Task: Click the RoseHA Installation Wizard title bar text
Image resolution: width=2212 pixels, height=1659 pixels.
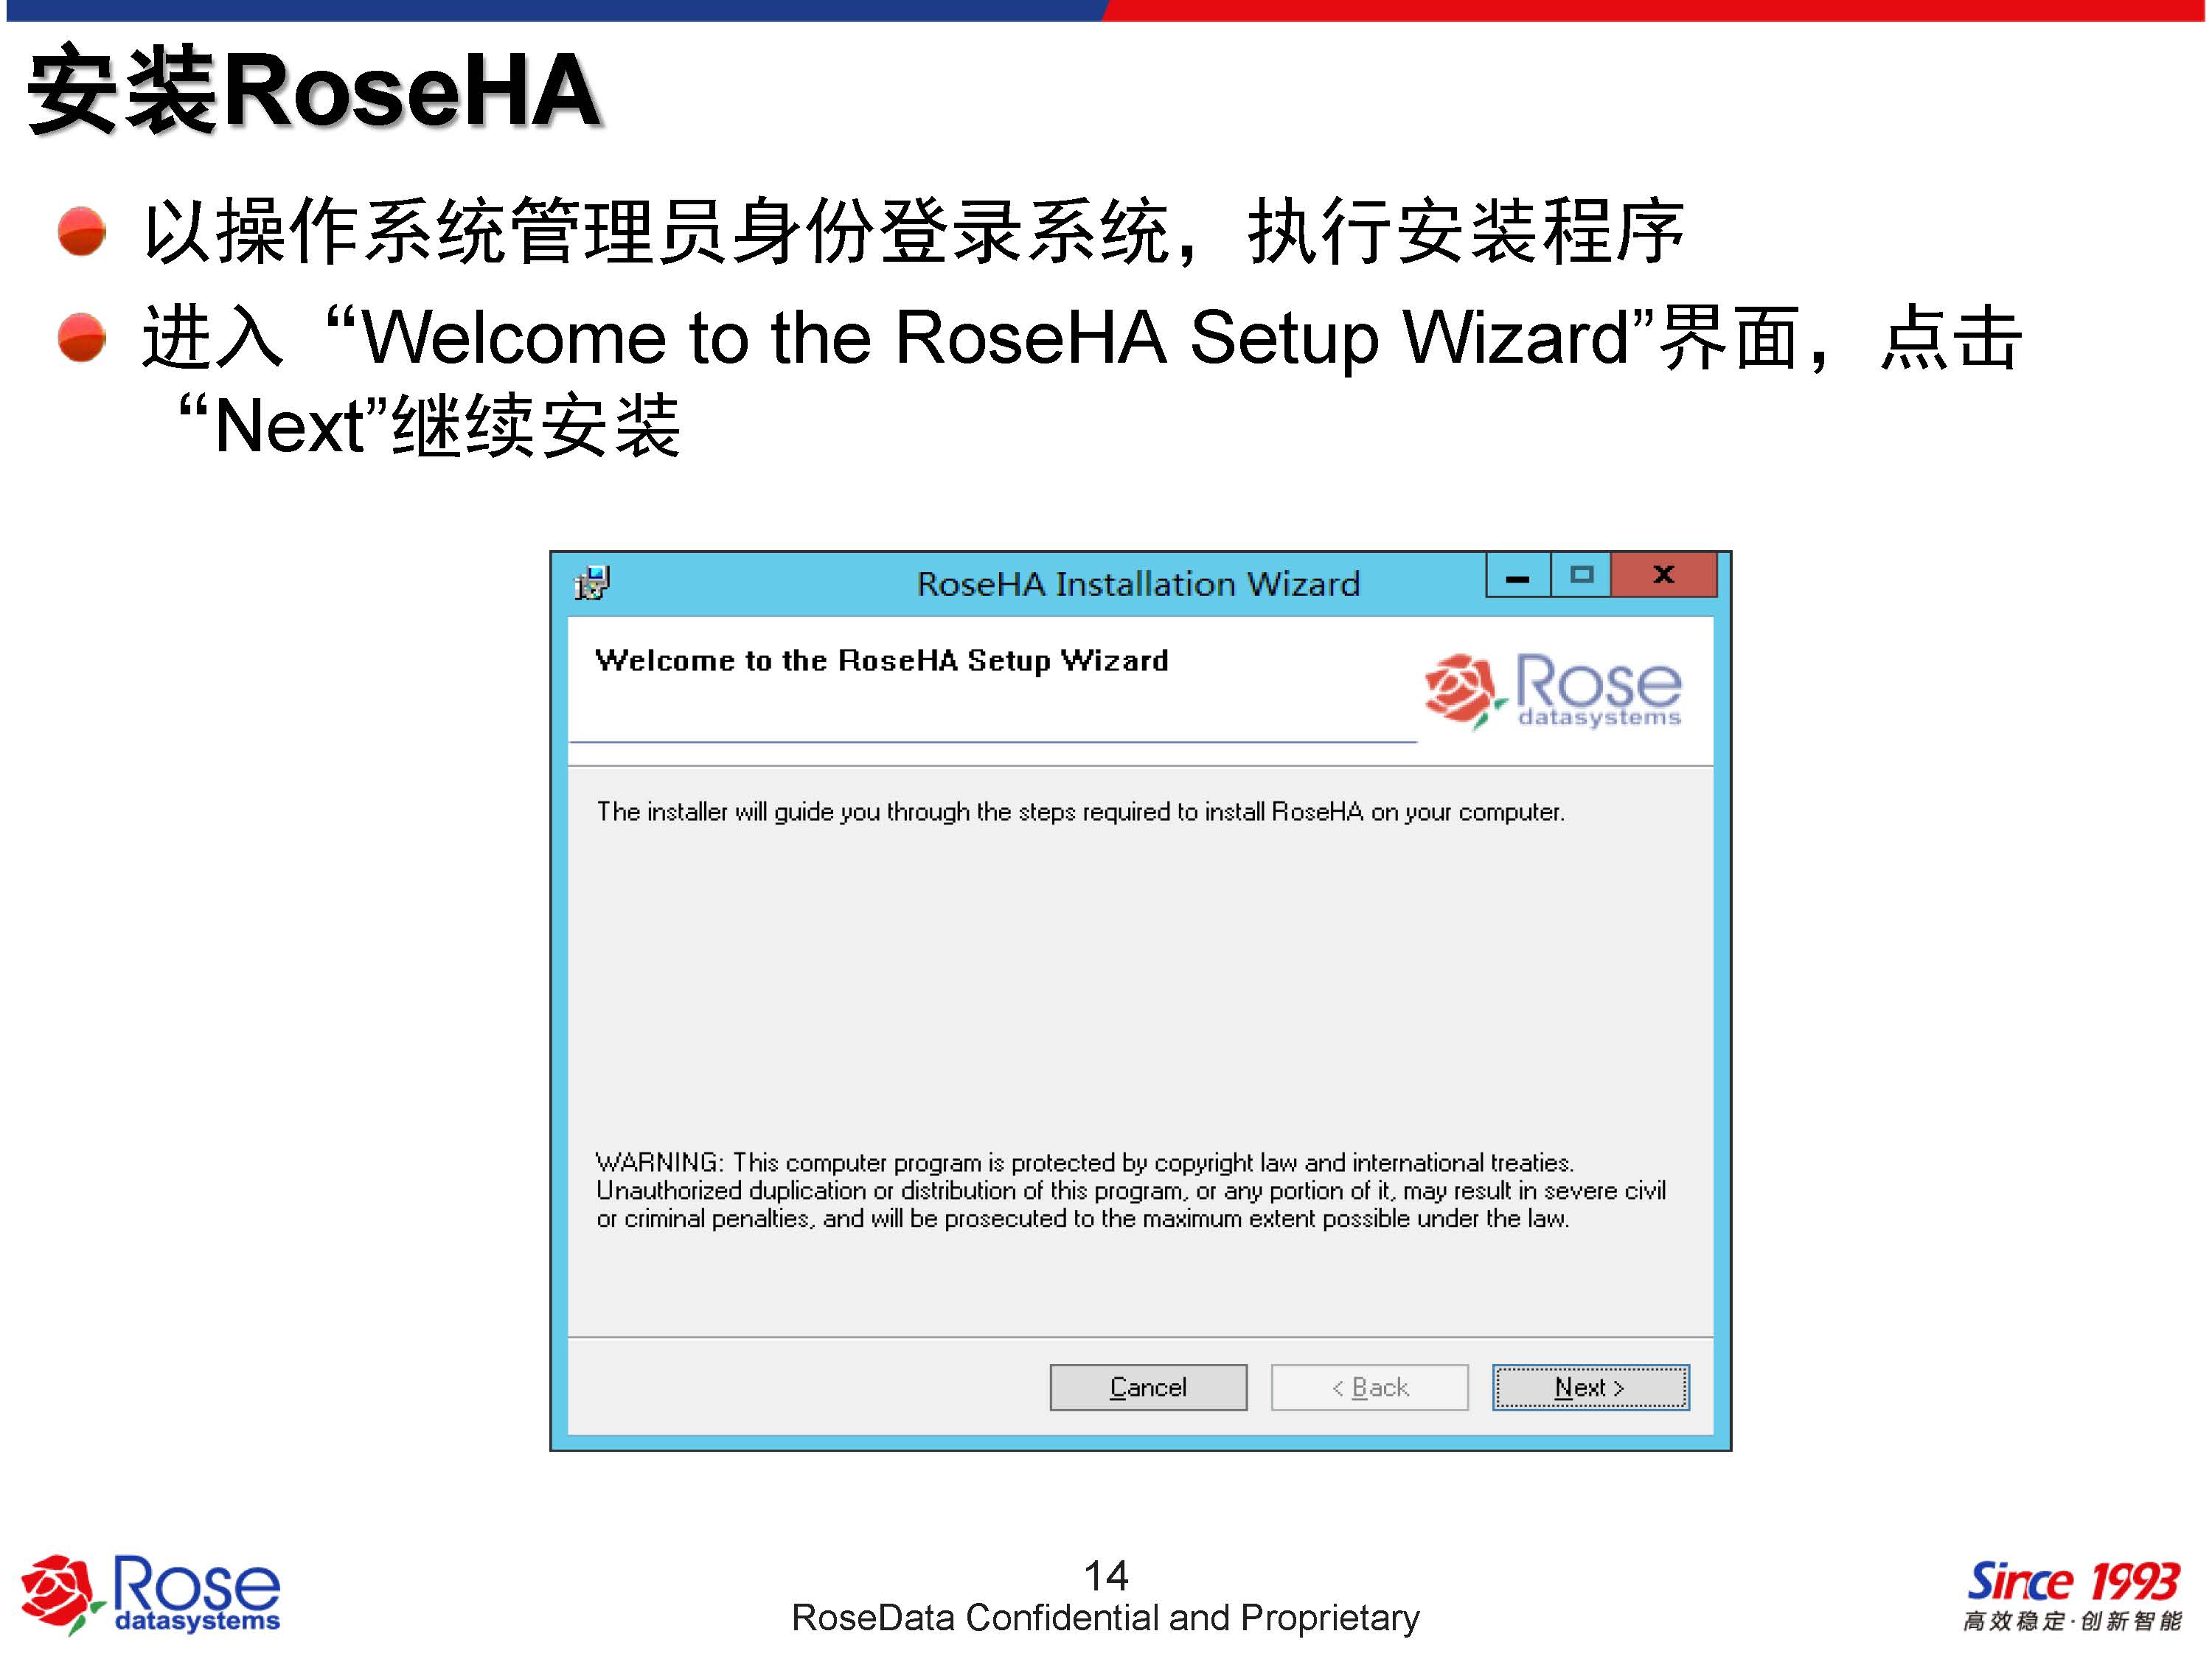Action: (1138, 583)
